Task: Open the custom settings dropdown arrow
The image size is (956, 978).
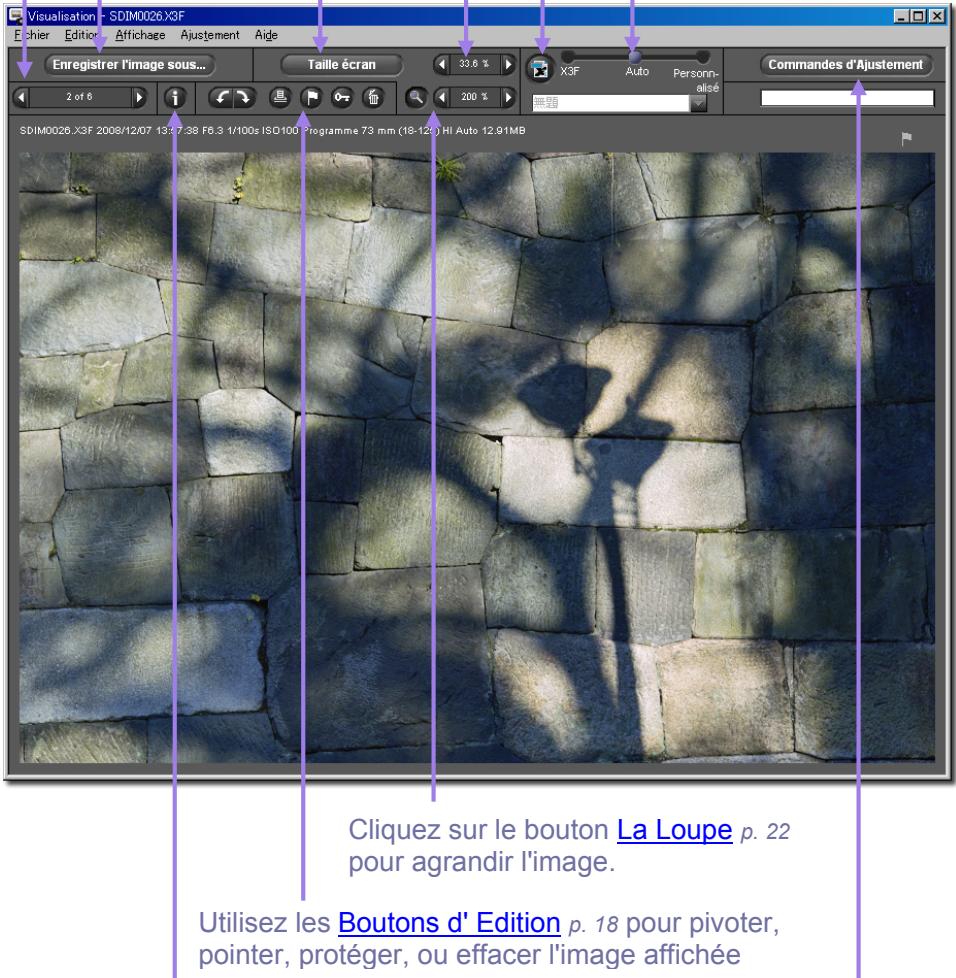Action: (698, 103)
